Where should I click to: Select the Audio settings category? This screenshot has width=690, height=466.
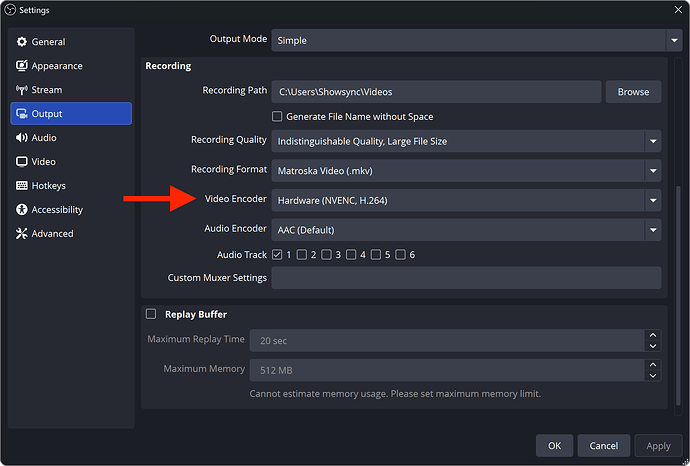click(71, 138)
